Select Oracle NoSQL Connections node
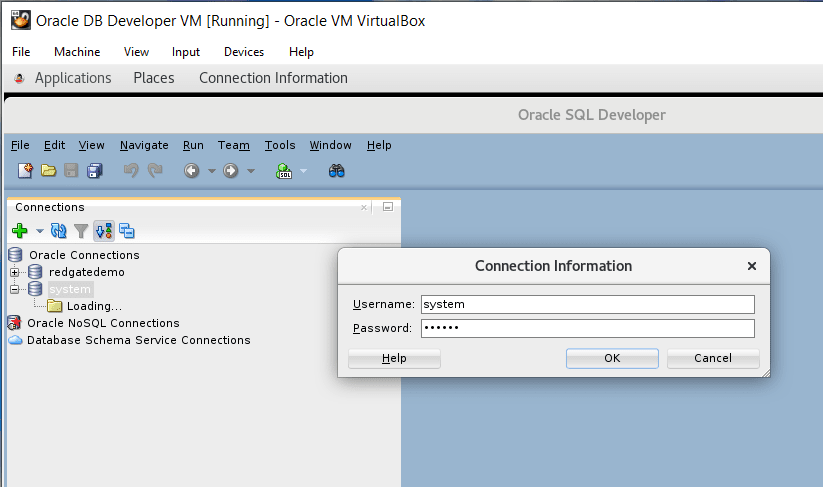Viewport: 823px width, 487px height. [x=103, y=323]
